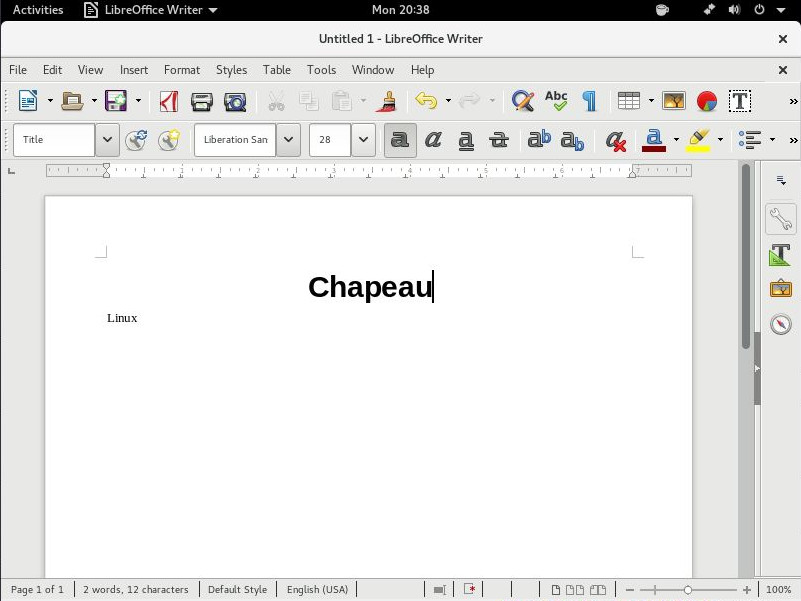
Task: Open the Format menu
Action: (x=182, y=70)
